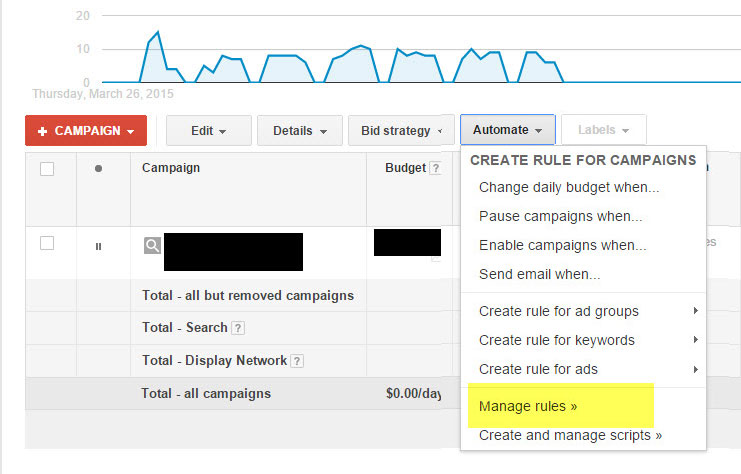The height and width of the screenshot is (474, 741).
Task: Open the Edit dropdown
Action: [x=208, y=130]
